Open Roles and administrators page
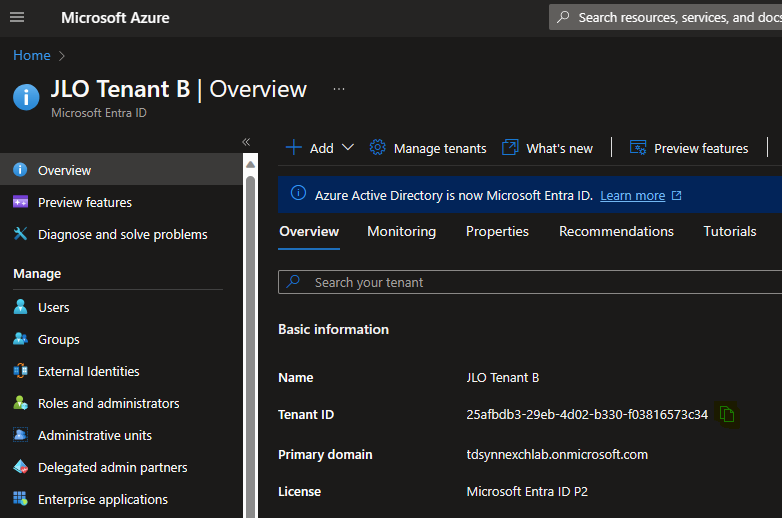782x518 pixels. 121,403
